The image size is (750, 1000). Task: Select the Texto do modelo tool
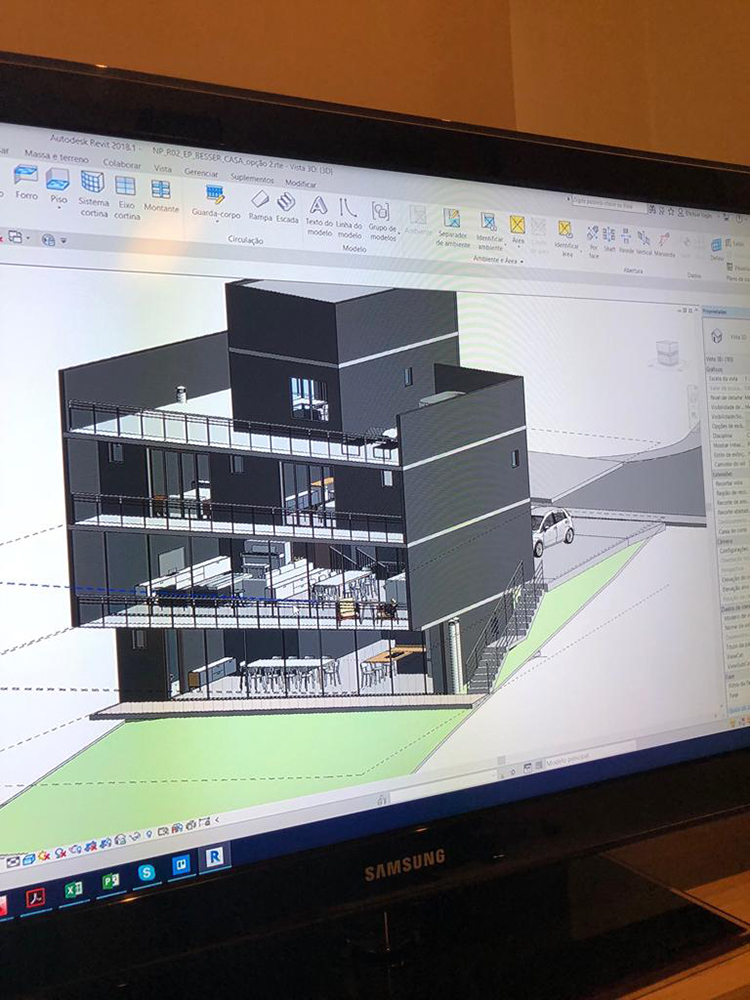point(318,216)
